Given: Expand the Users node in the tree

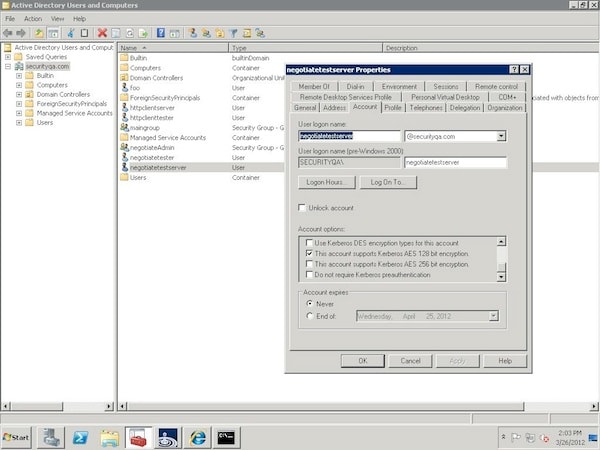Looking at the screenshot, I should (19, 122).
